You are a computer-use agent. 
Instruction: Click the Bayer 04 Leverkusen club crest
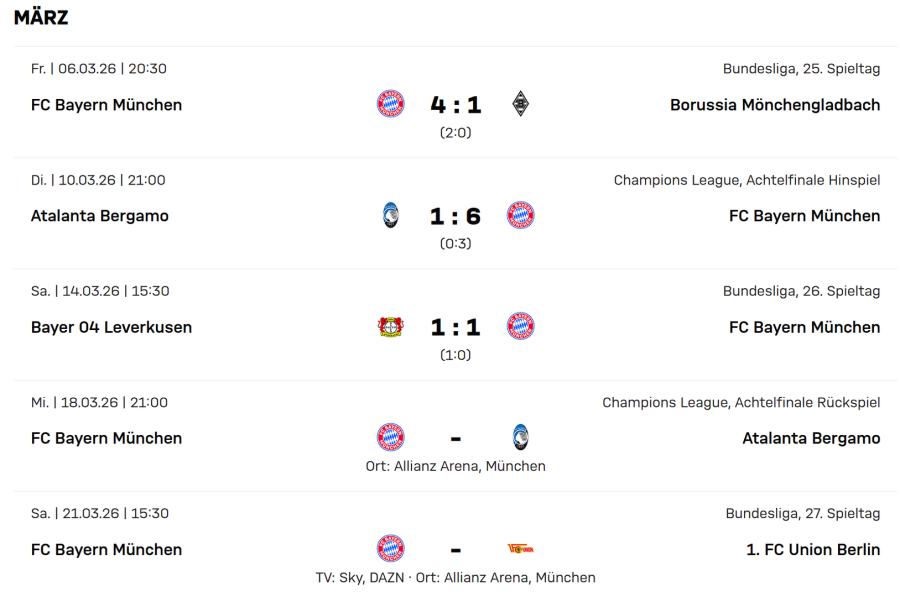391,327
